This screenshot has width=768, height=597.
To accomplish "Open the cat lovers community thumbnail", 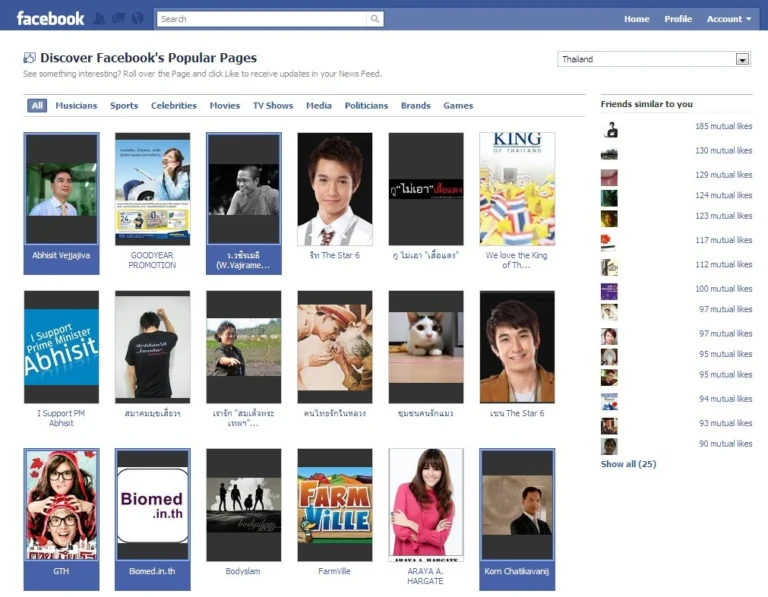I will click(426, 347).
